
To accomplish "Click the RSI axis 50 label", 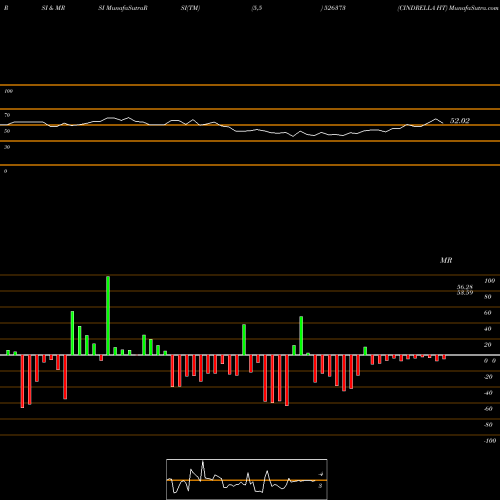I will click(7, 131).
